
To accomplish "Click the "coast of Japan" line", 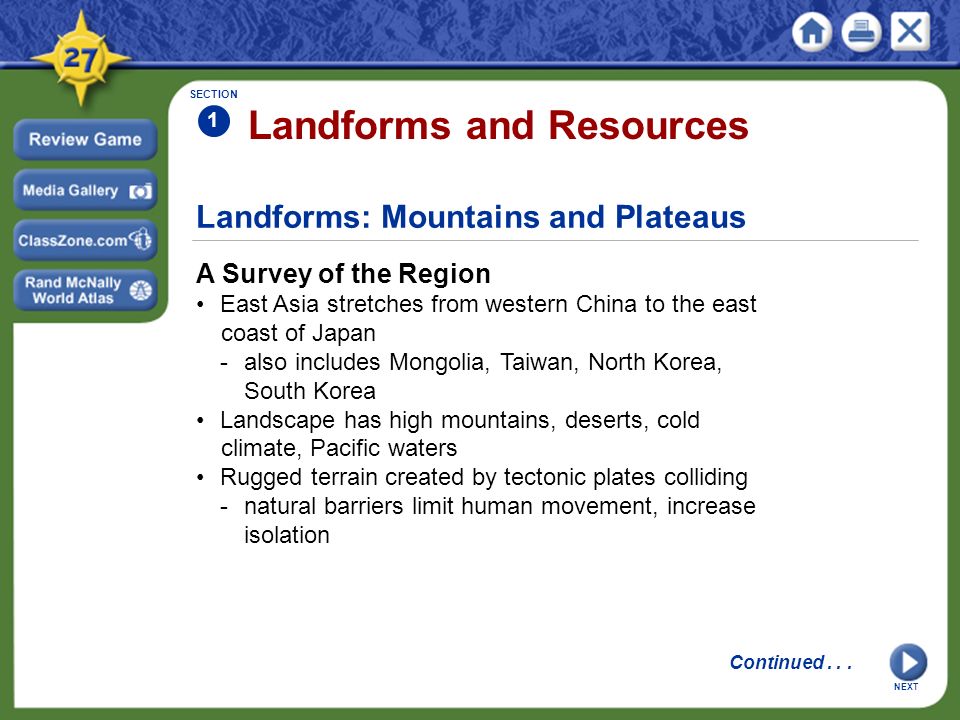I will click(x=298, y=333).
